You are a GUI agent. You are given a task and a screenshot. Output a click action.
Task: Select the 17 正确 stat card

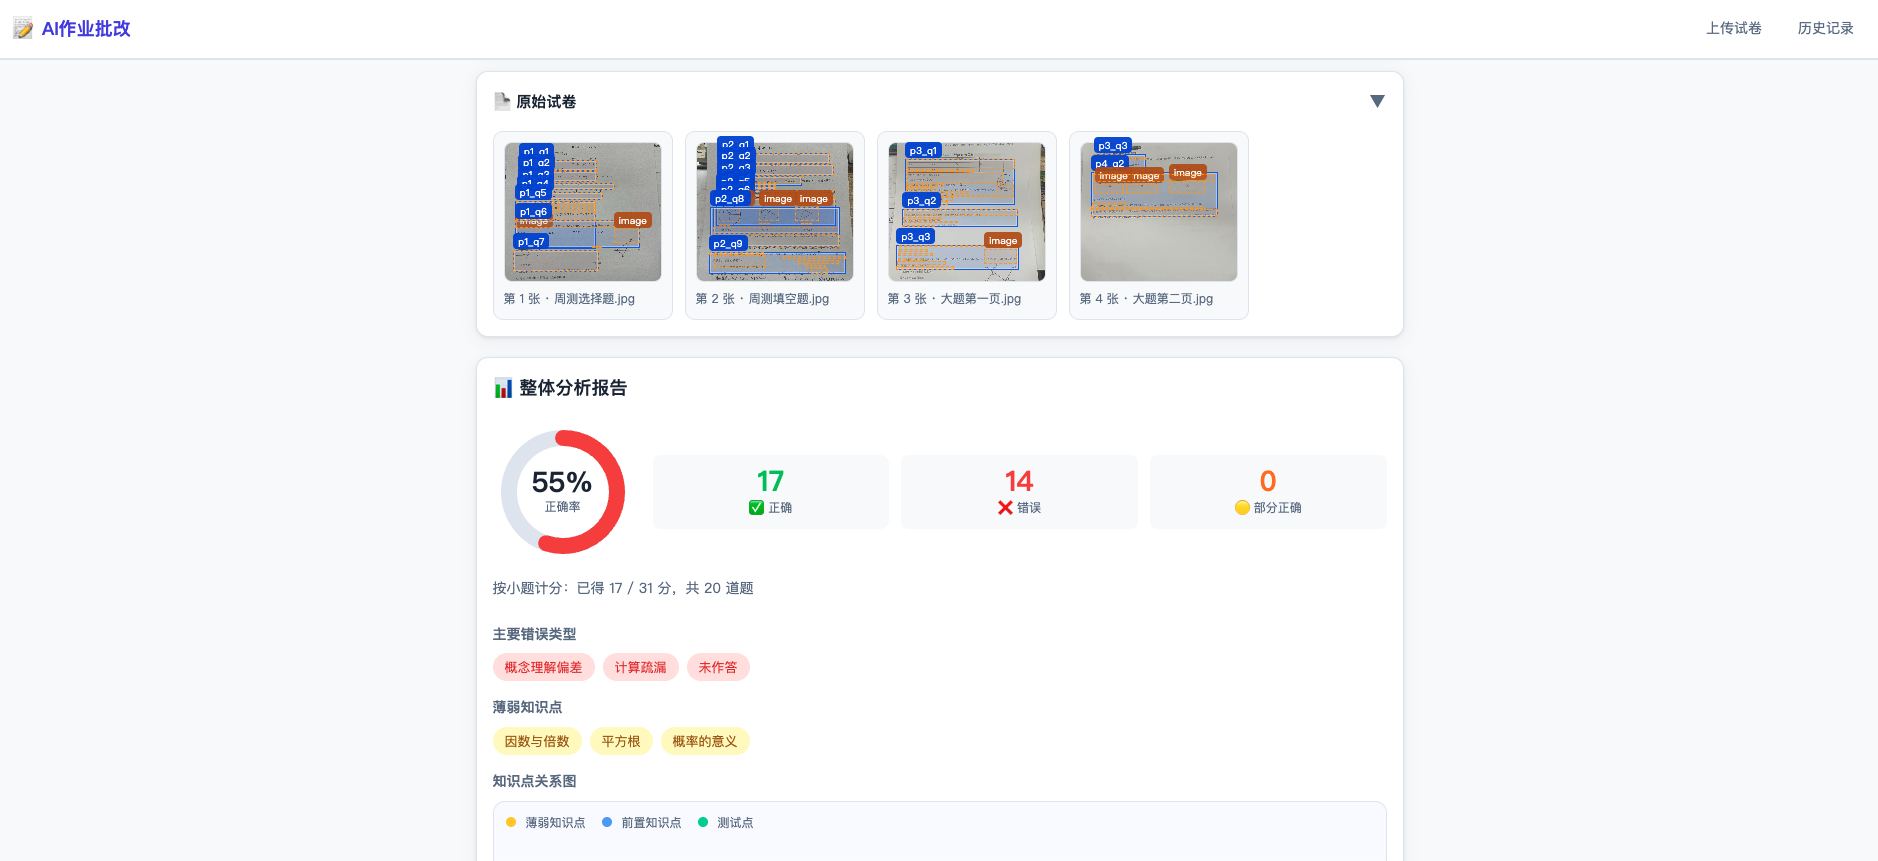point(771,492)
